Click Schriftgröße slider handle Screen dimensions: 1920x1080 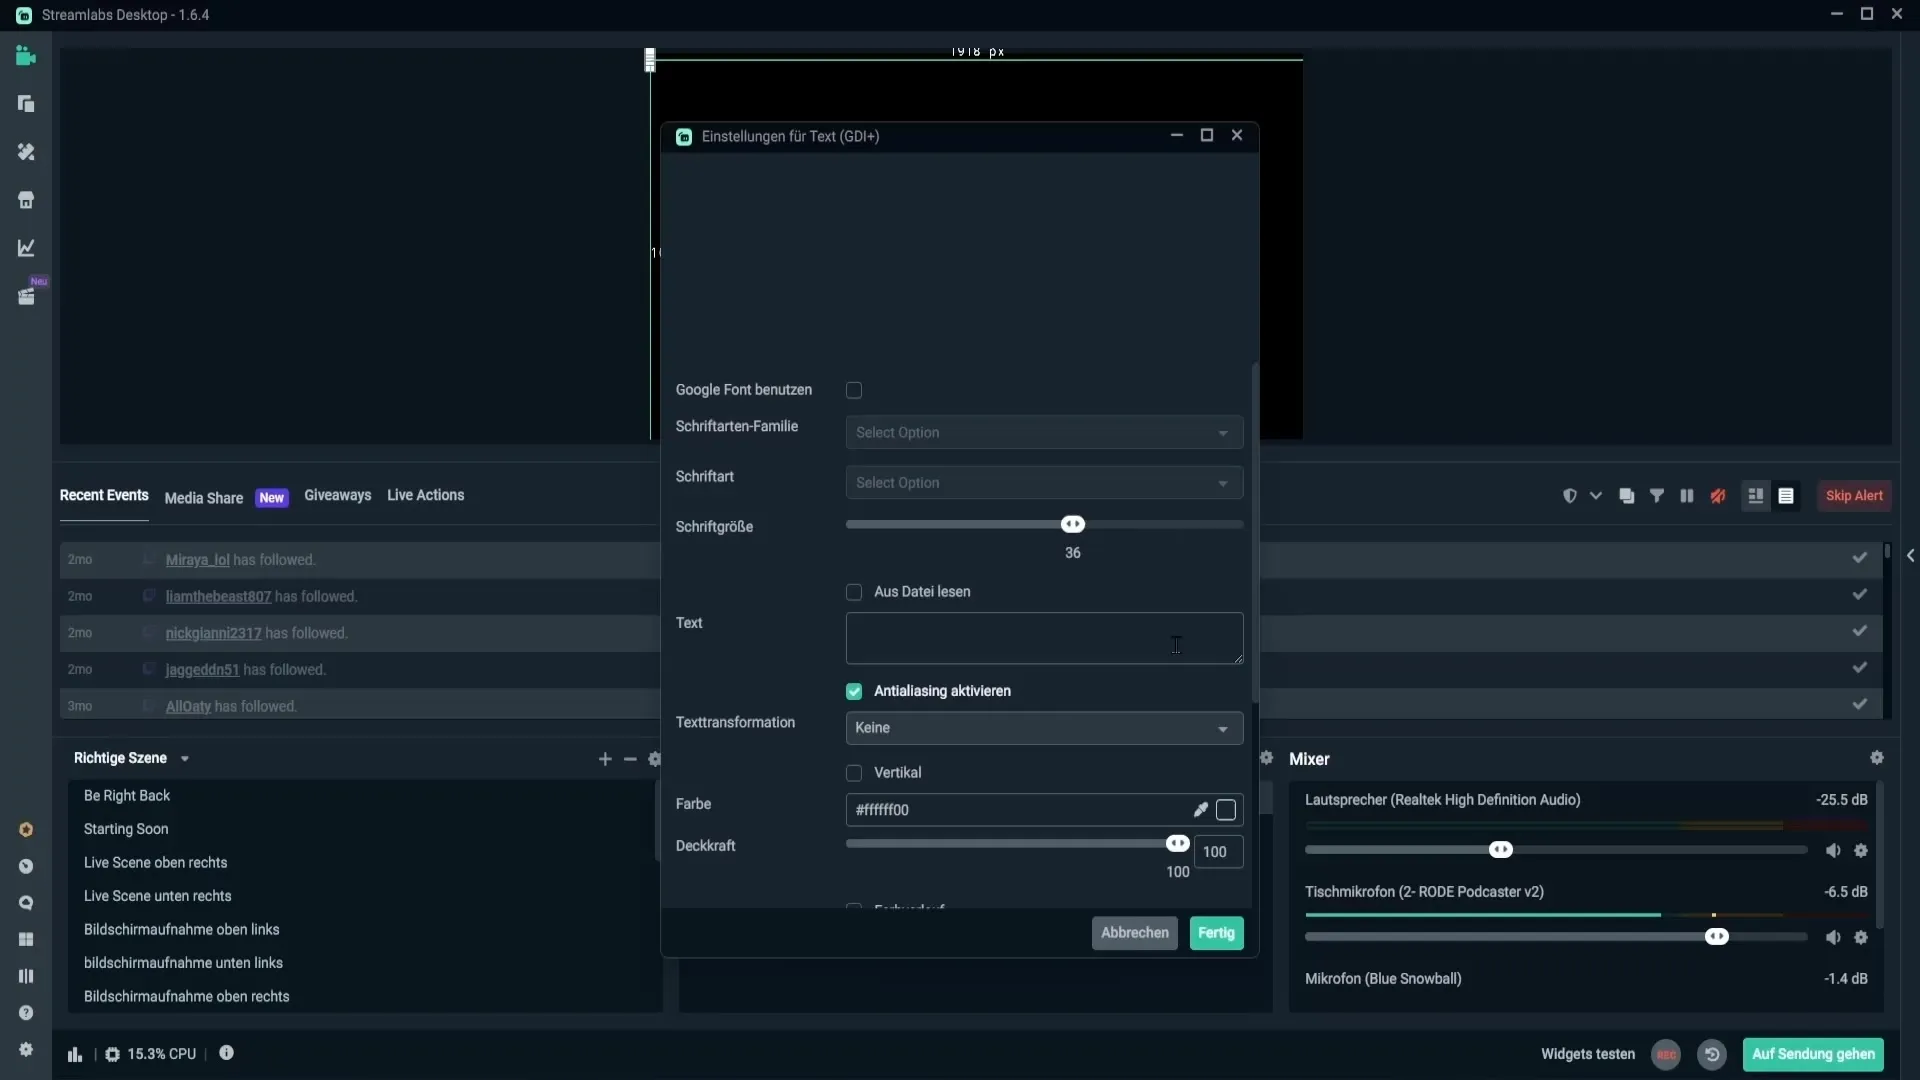pyautogui.click(x=1072, y=525)
